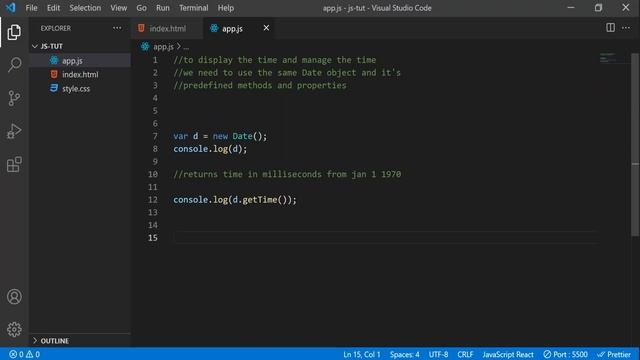Open the Go menu

tap(141, 8)
